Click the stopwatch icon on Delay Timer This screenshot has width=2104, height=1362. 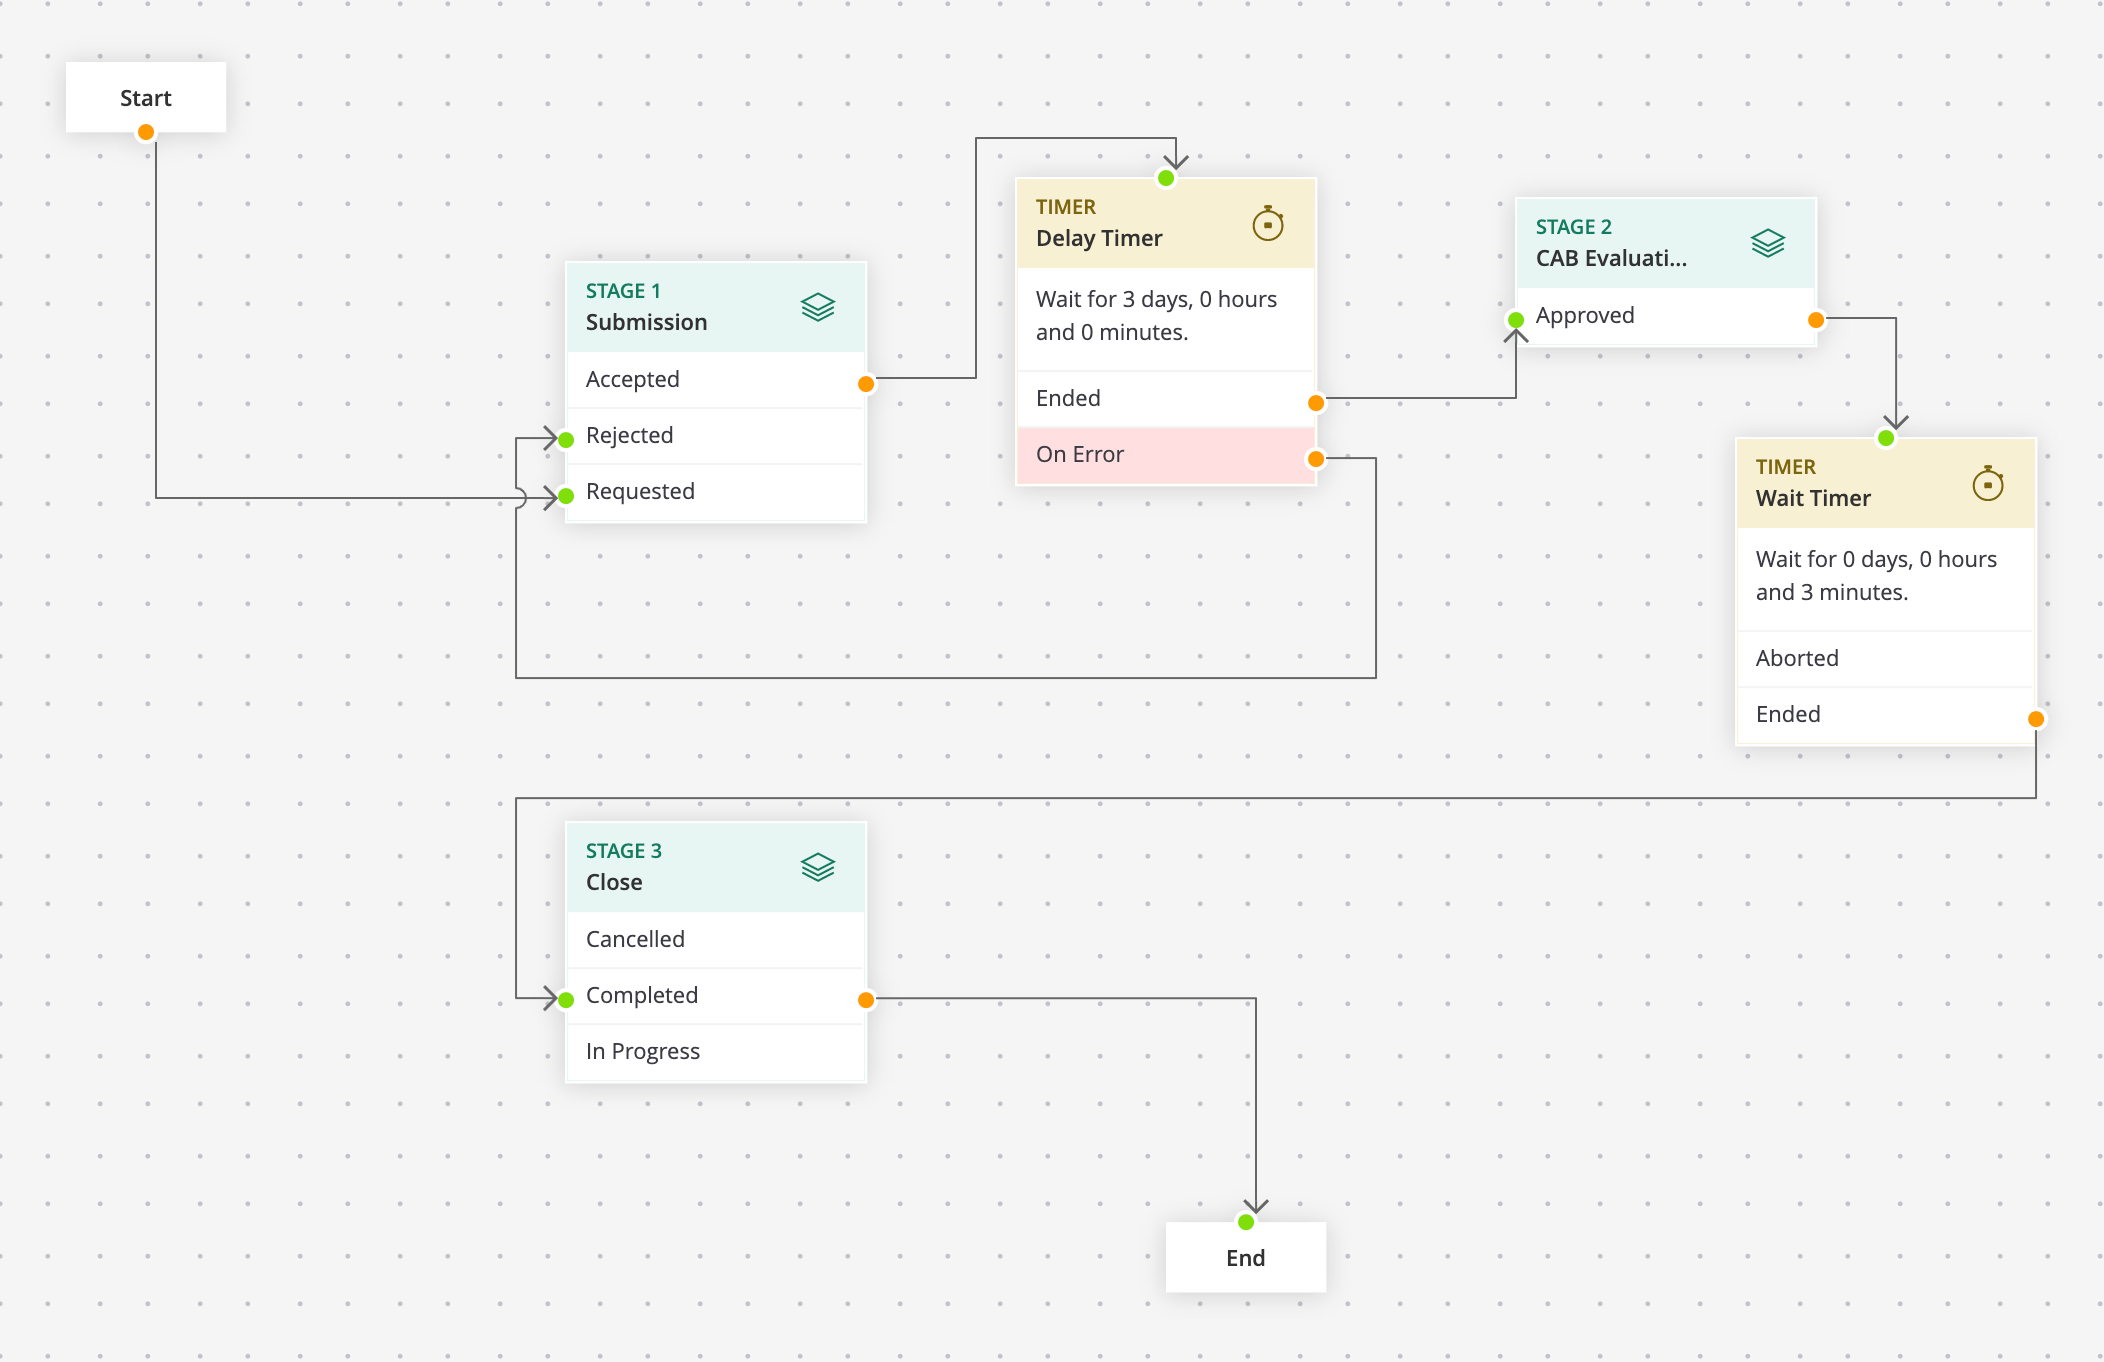click(x=1268, y=224)
